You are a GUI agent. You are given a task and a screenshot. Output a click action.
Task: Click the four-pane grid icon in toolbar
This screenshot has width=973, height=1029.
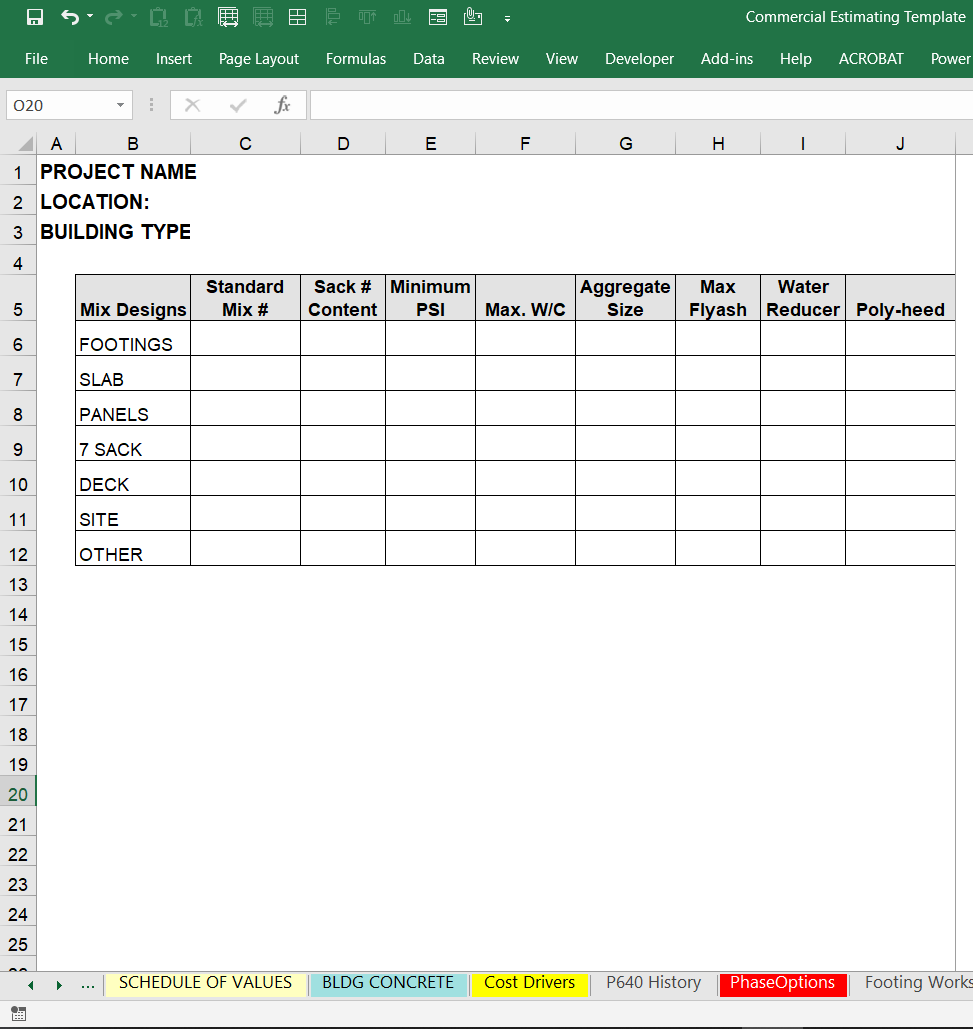tap(297, 17)
